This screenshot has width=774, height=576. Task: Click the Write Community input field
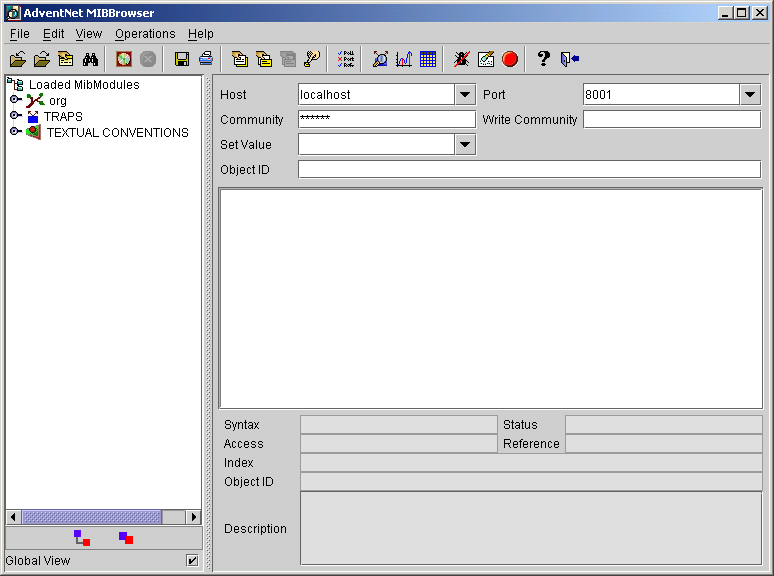(x=671, y=120)
